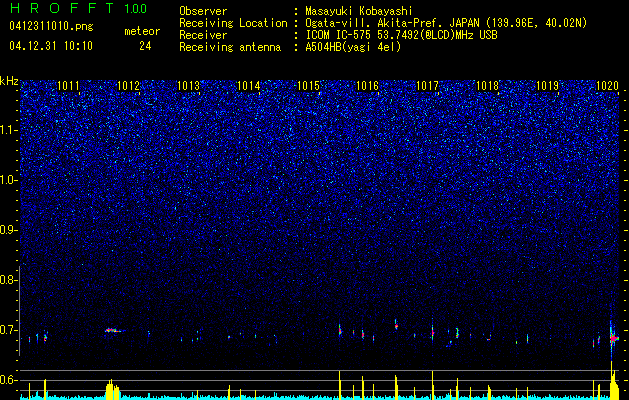Click the A504HB(yagi 4el) antenna text
This screenshot has width=629, height=400.
point(353,47)
